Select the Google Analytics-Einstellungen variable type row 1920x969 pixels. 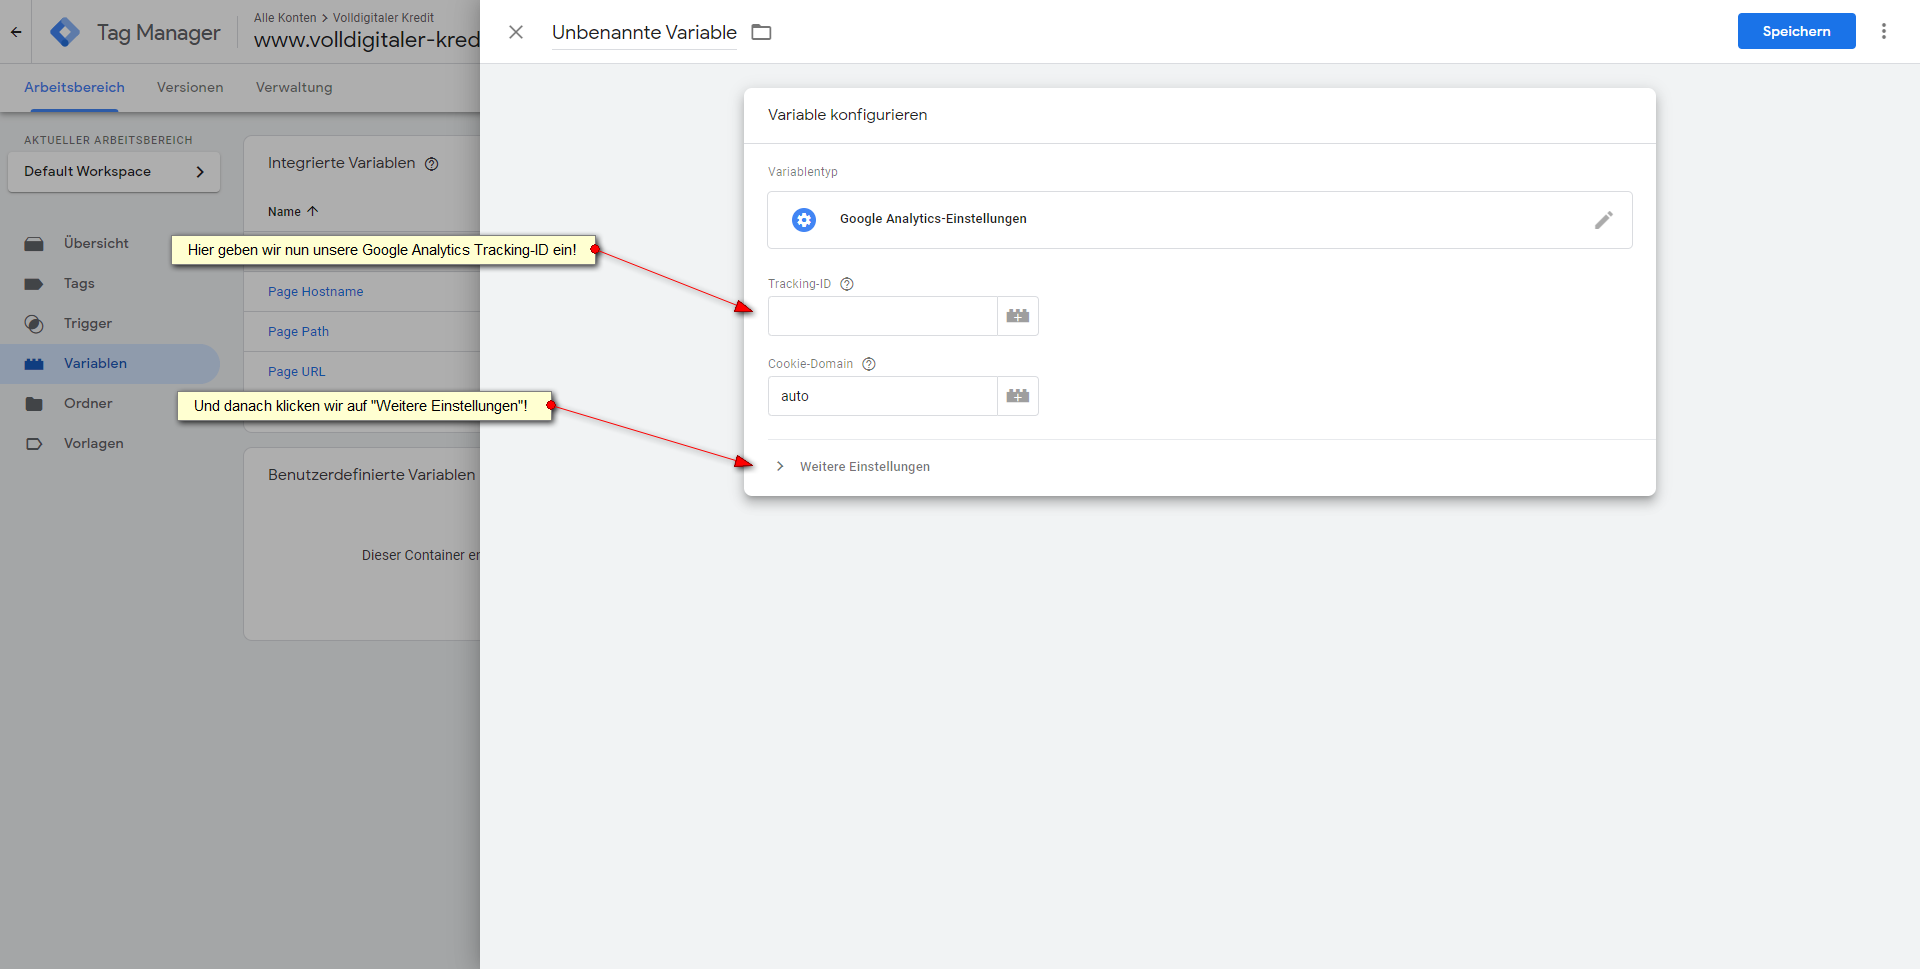[x=1200, y=220]
